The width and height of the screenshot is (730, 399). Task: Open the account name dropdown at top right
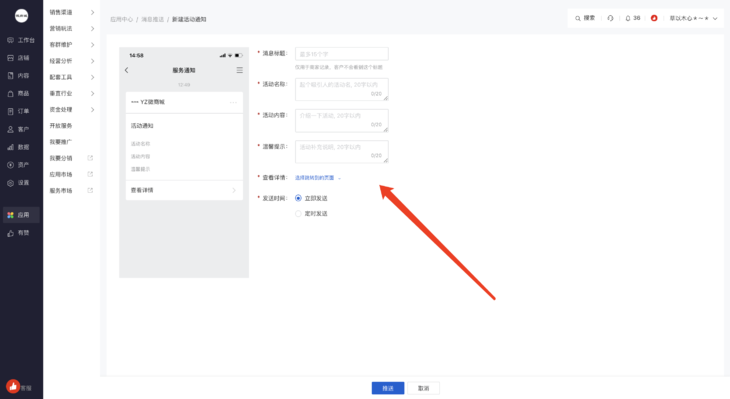pyautogui.click(x=693, y=18)
